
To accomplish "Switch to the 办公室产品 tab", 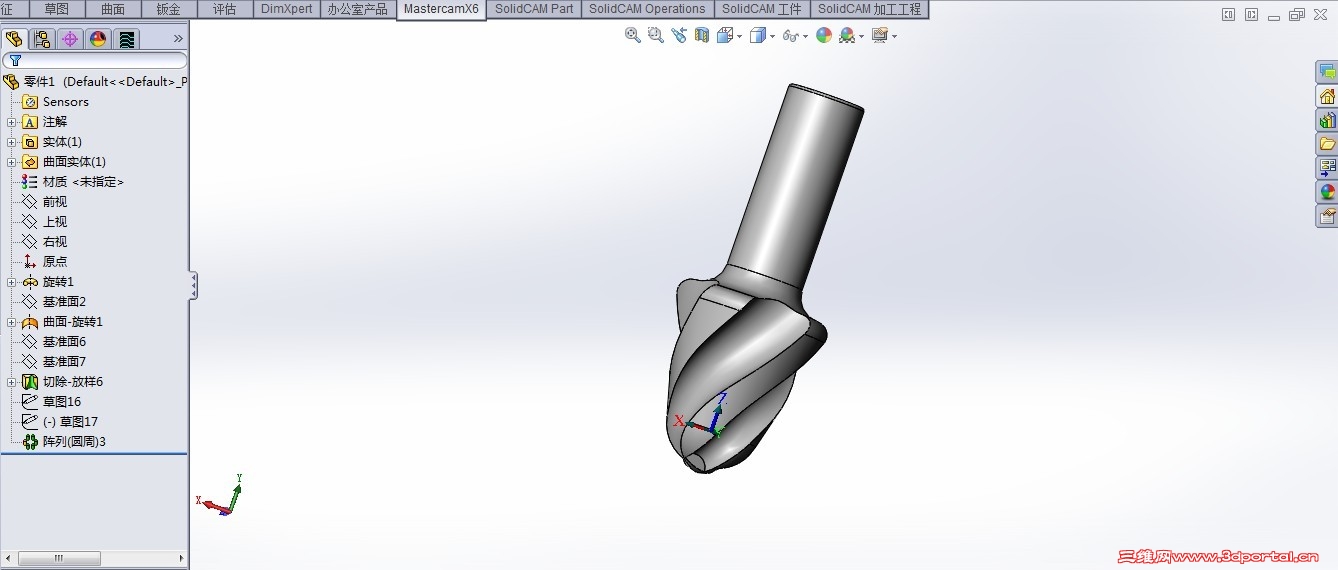I will point(358,9).
